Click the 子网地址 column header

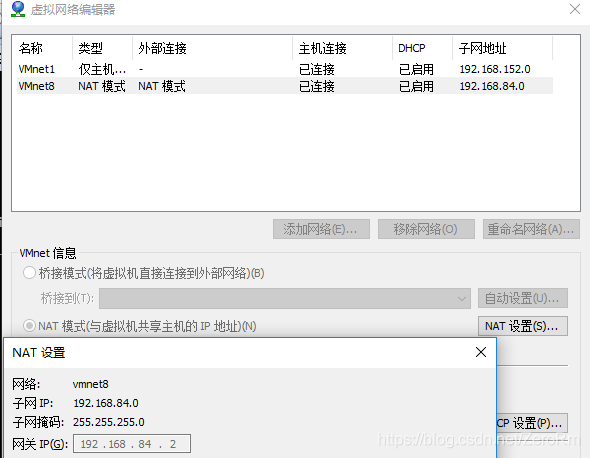pos(503,48)
